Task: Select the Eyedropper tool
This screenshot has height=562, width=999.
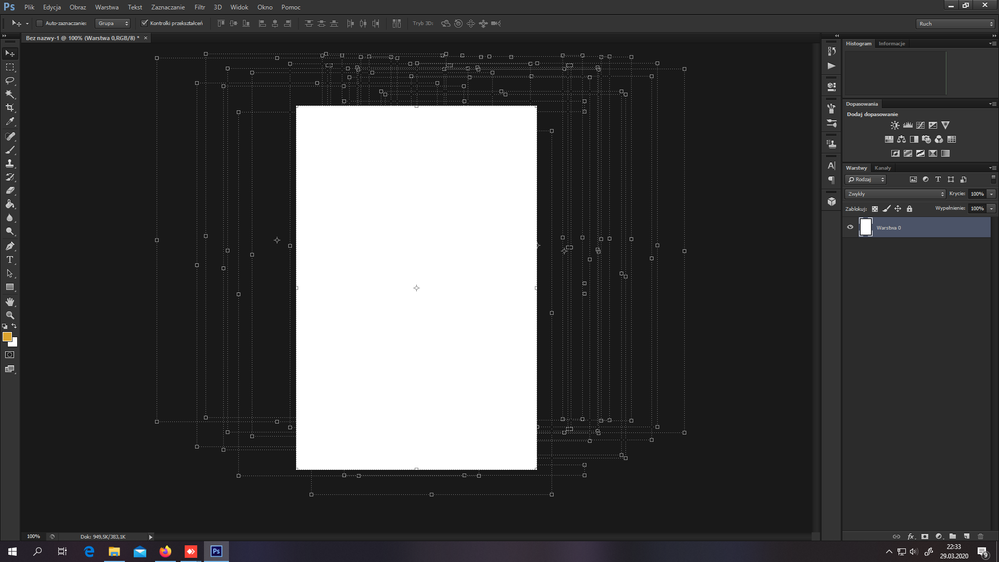Action: [x=10, y=122]
